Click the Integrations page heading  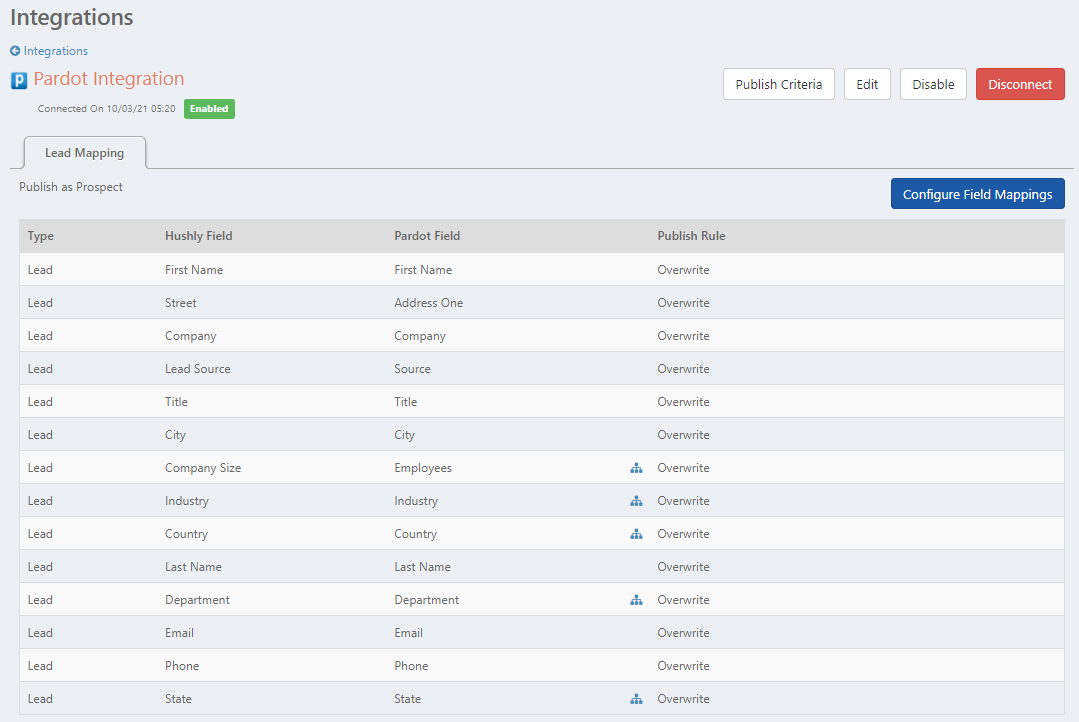click(x=72, y=17)
